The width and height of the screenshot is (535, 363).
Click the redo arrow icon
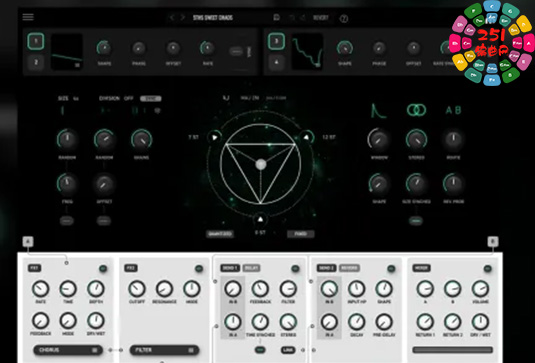(x=303, y=17)
